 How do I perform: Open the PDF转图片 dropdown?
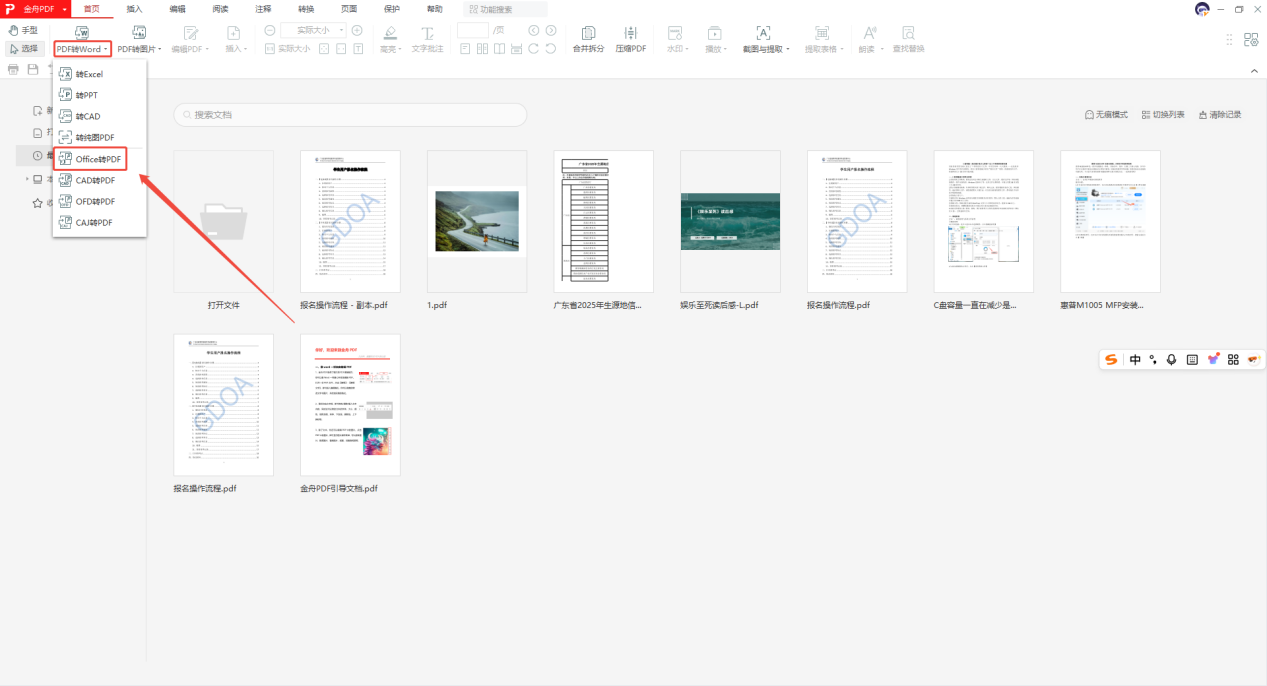141,48
